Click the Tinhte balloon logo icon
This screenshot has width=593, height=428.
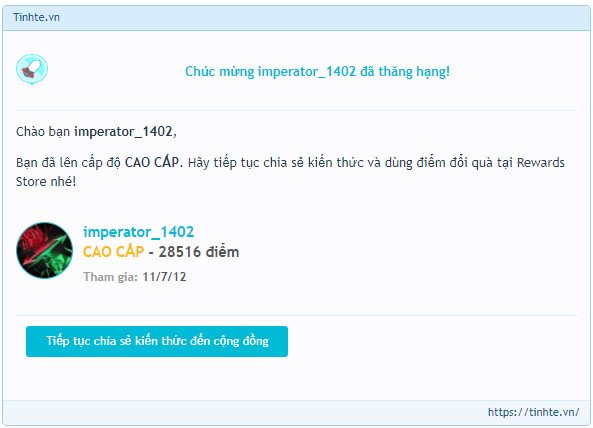[32, 69]
